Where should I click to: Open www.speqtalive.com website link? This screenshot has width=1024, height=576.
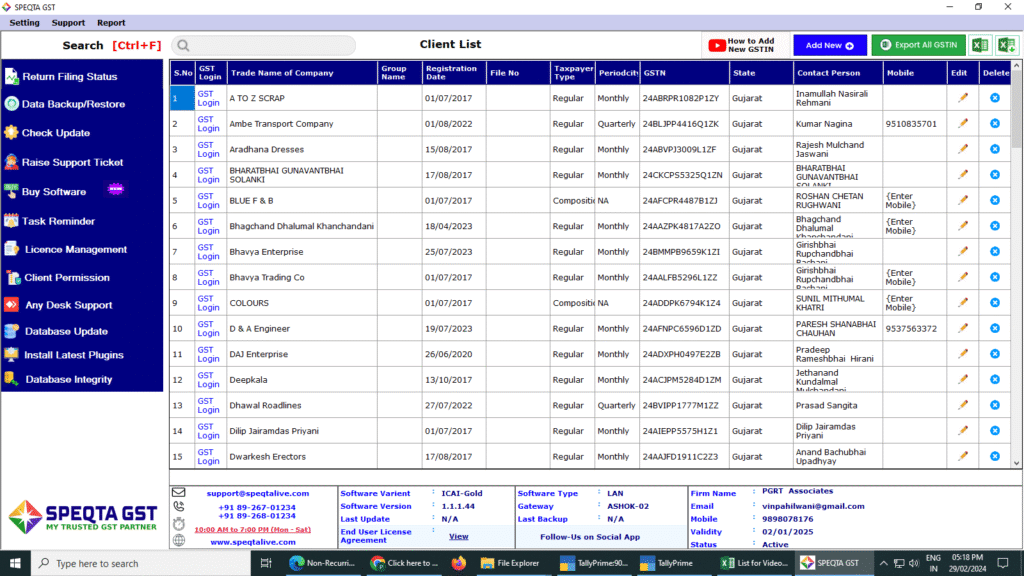[253, 542]
